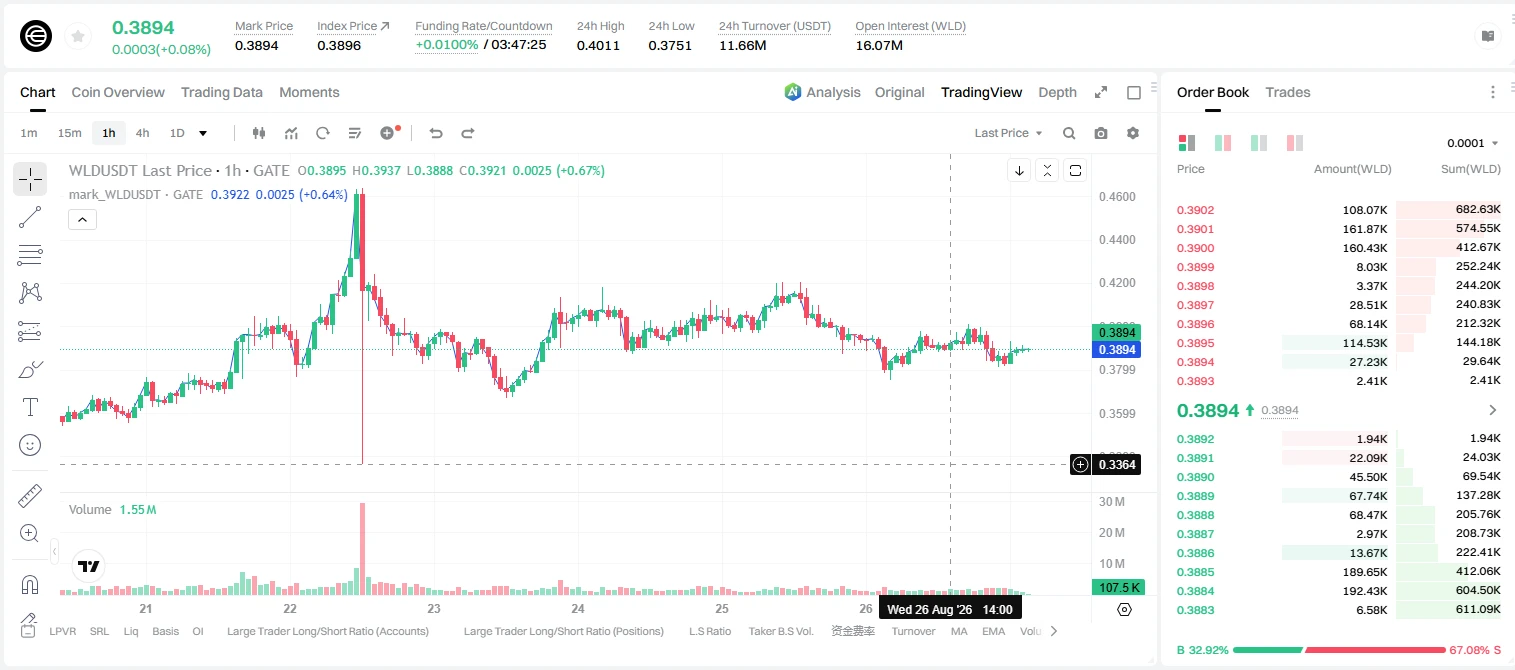Switch to the Trades tab
The height and width of the screenshot is (670, 1515).
click(1287, 92)
